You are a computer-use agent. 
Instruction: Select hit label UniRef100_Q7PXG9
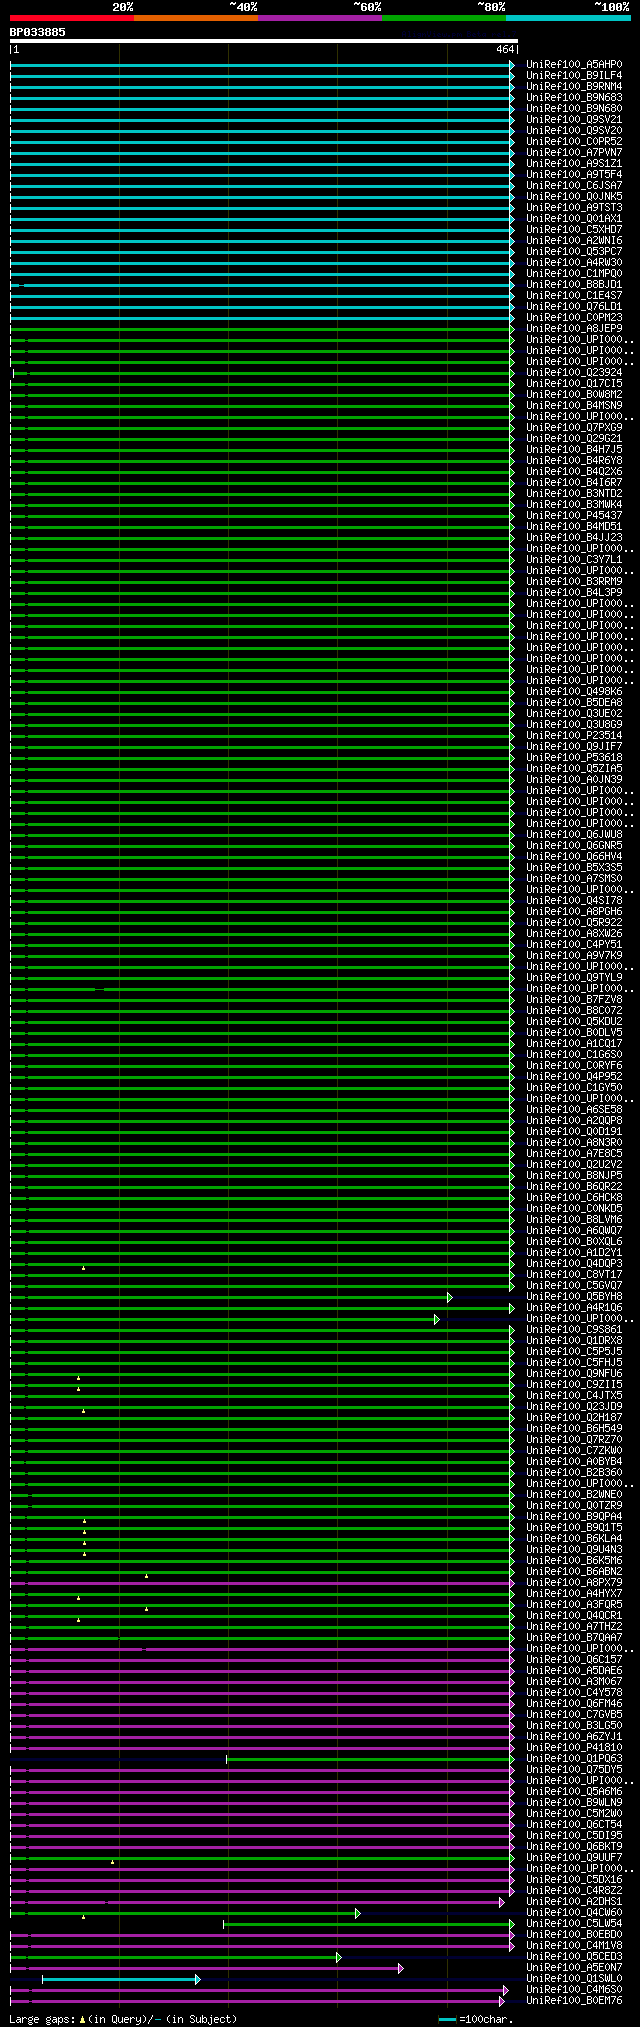coord(574,428)
